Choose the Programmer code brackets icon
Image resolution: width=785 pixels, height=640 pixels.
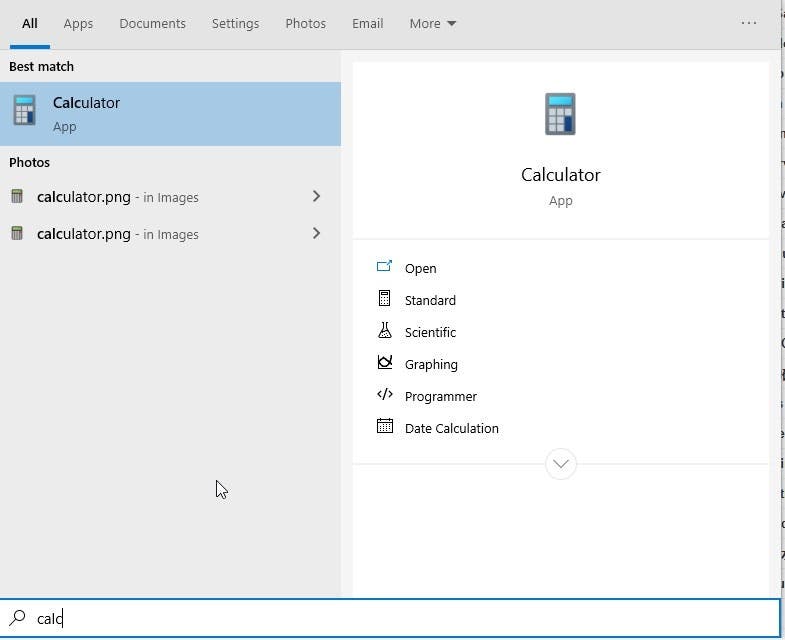pyautogui.click(x=385, y=395)
